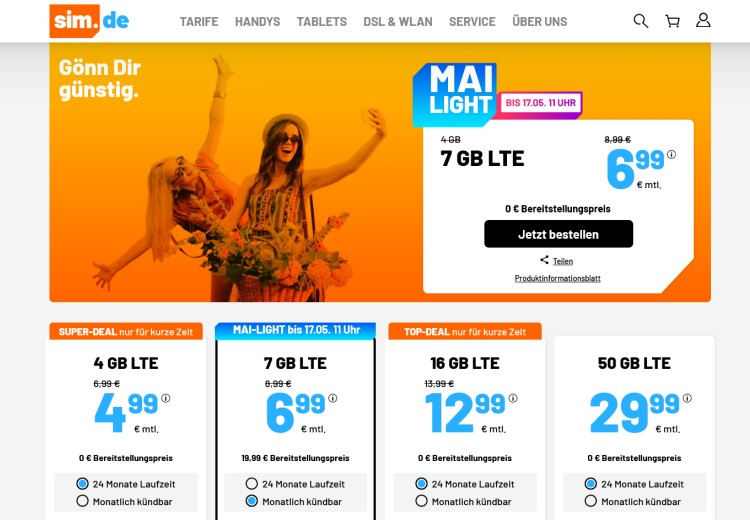Image resolution: width=750 pixels, height=520 pixels.
Task: Click the share icon next to Teilen
Action: pos(544,260)
